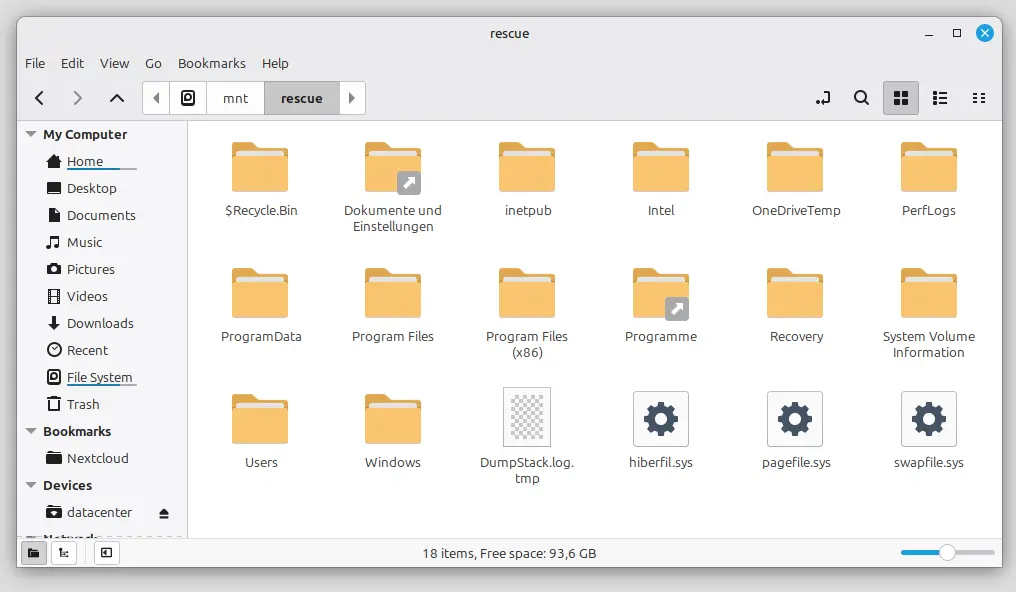Collapse the Bookmarks section
The width and height of the screenshot is (1016, 592).
(x=31, y=432)
